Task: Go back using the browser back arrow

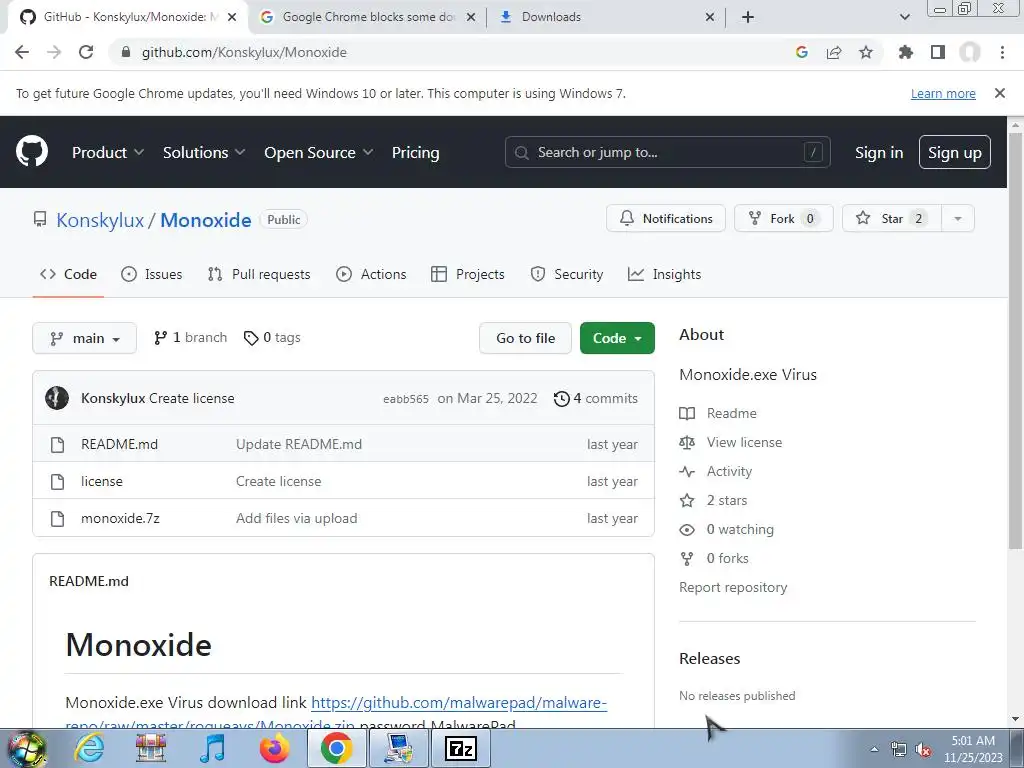Action: pos(22,52)
